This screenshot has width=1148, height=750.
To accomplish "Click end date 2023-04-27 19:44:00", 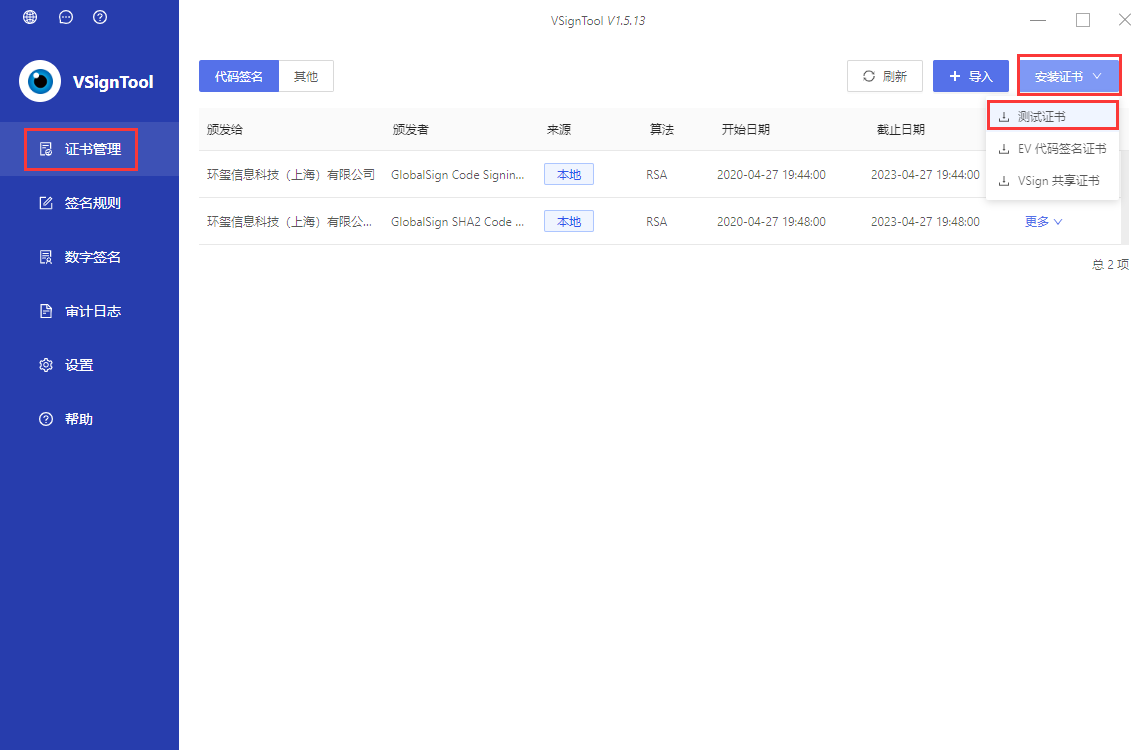I will point(925,175).
